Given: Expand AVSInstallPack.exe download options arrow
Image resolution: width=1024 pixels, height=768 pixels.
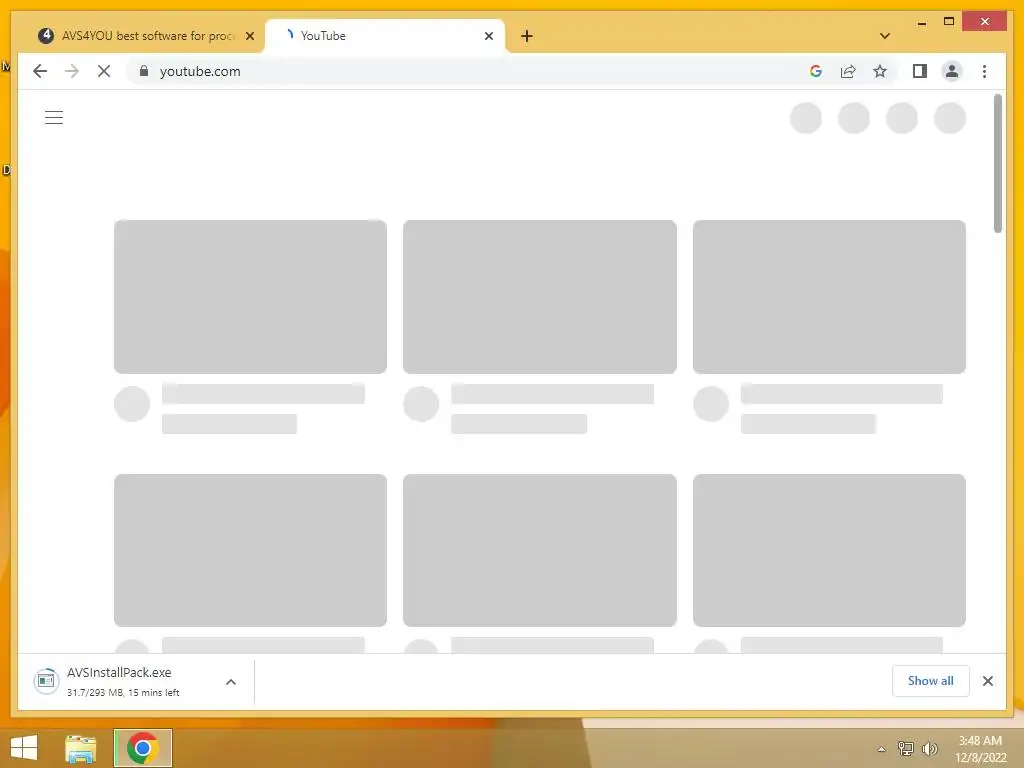Looking at the screenshot, I should (231, 682).
